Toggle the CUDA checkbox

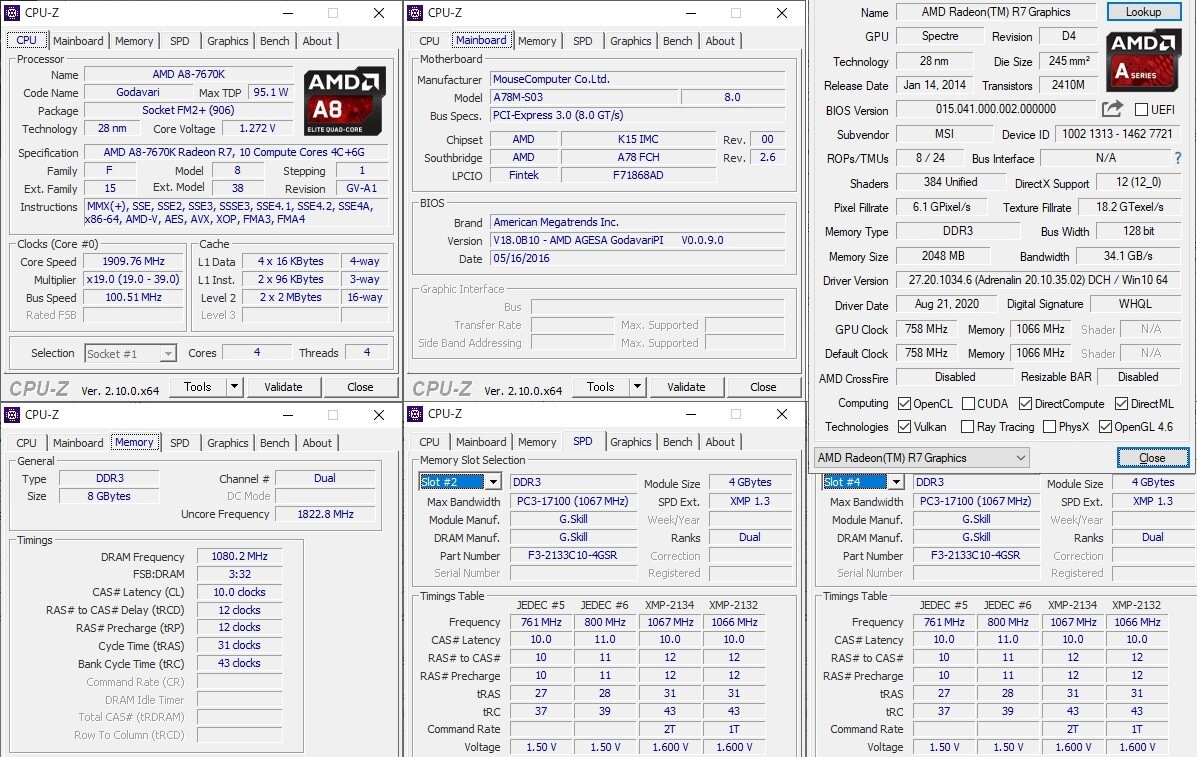968,404
